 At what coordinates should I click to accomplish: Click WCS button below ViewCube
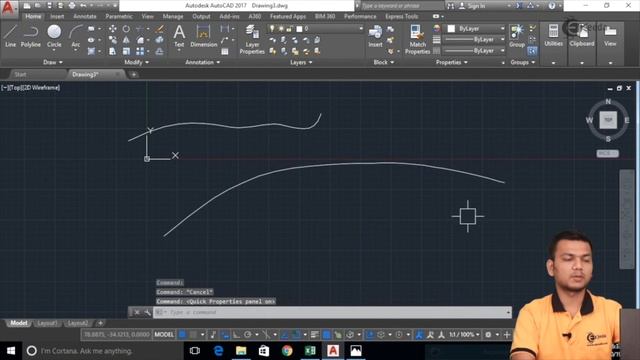coord(607,153)
